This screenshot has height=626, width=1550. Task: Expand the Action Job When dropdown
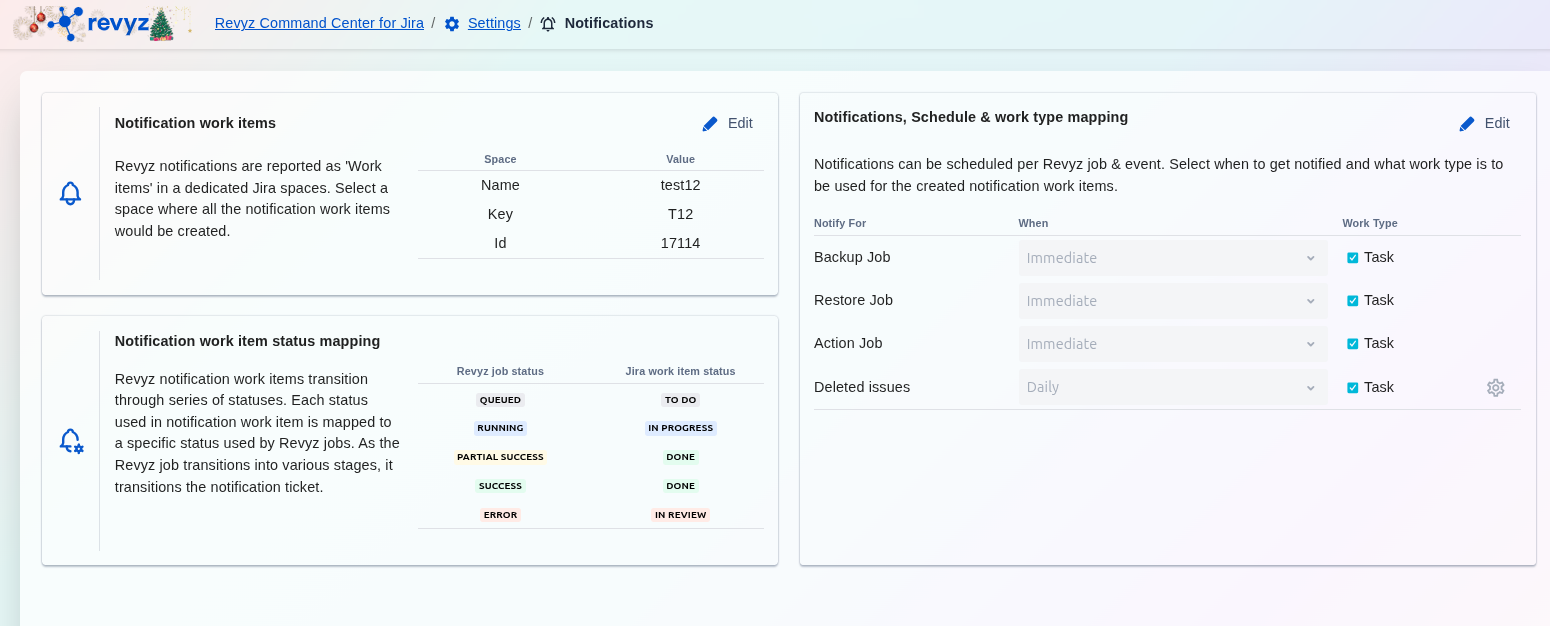coord(1172,344)
